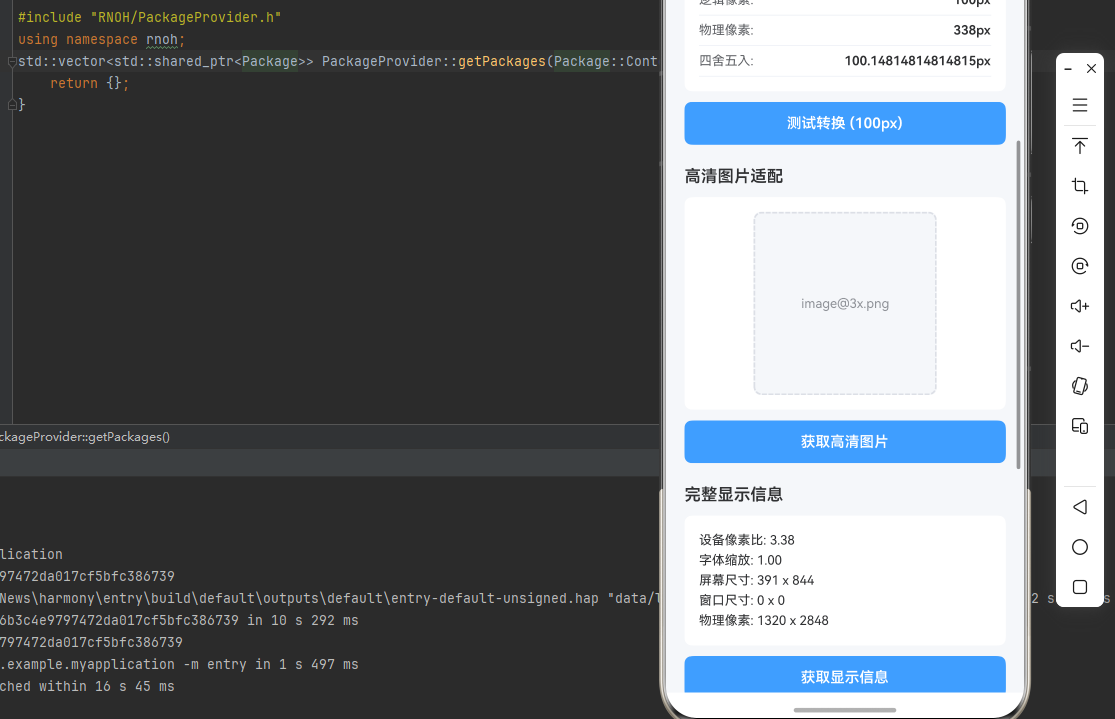Click the 物理像素: label in conversion card
Image resolution: width=1115 pixels, height=719 pixels.
(x=726, y=30)
